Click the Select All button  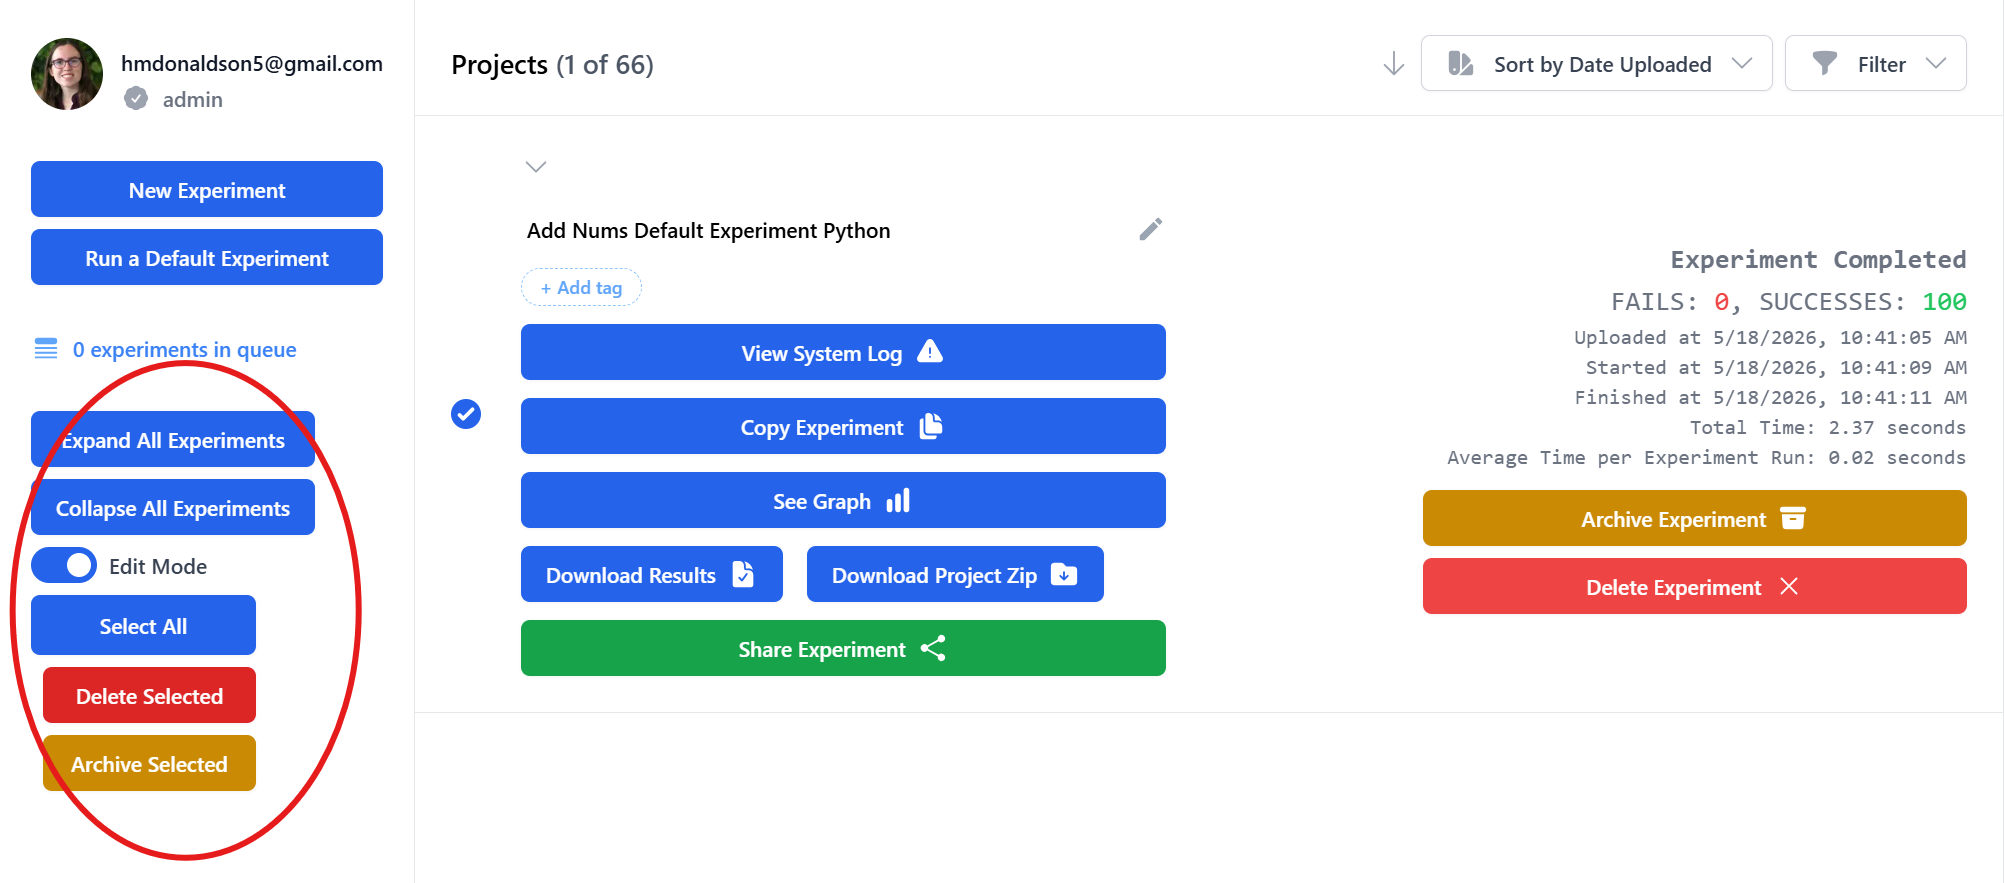[143, 626]
